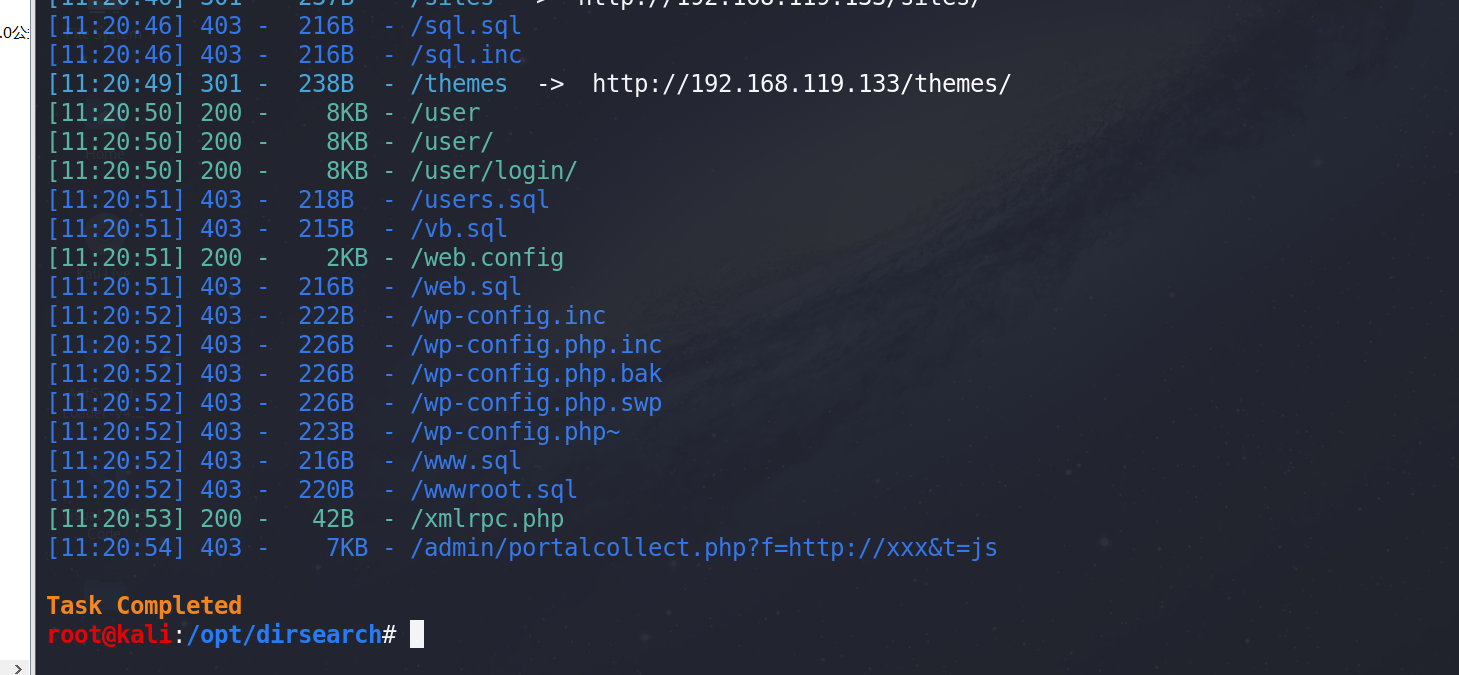Screen dimensions: 1459x675
Task: Click the /users.sql result path
Action: coord(480,200)
